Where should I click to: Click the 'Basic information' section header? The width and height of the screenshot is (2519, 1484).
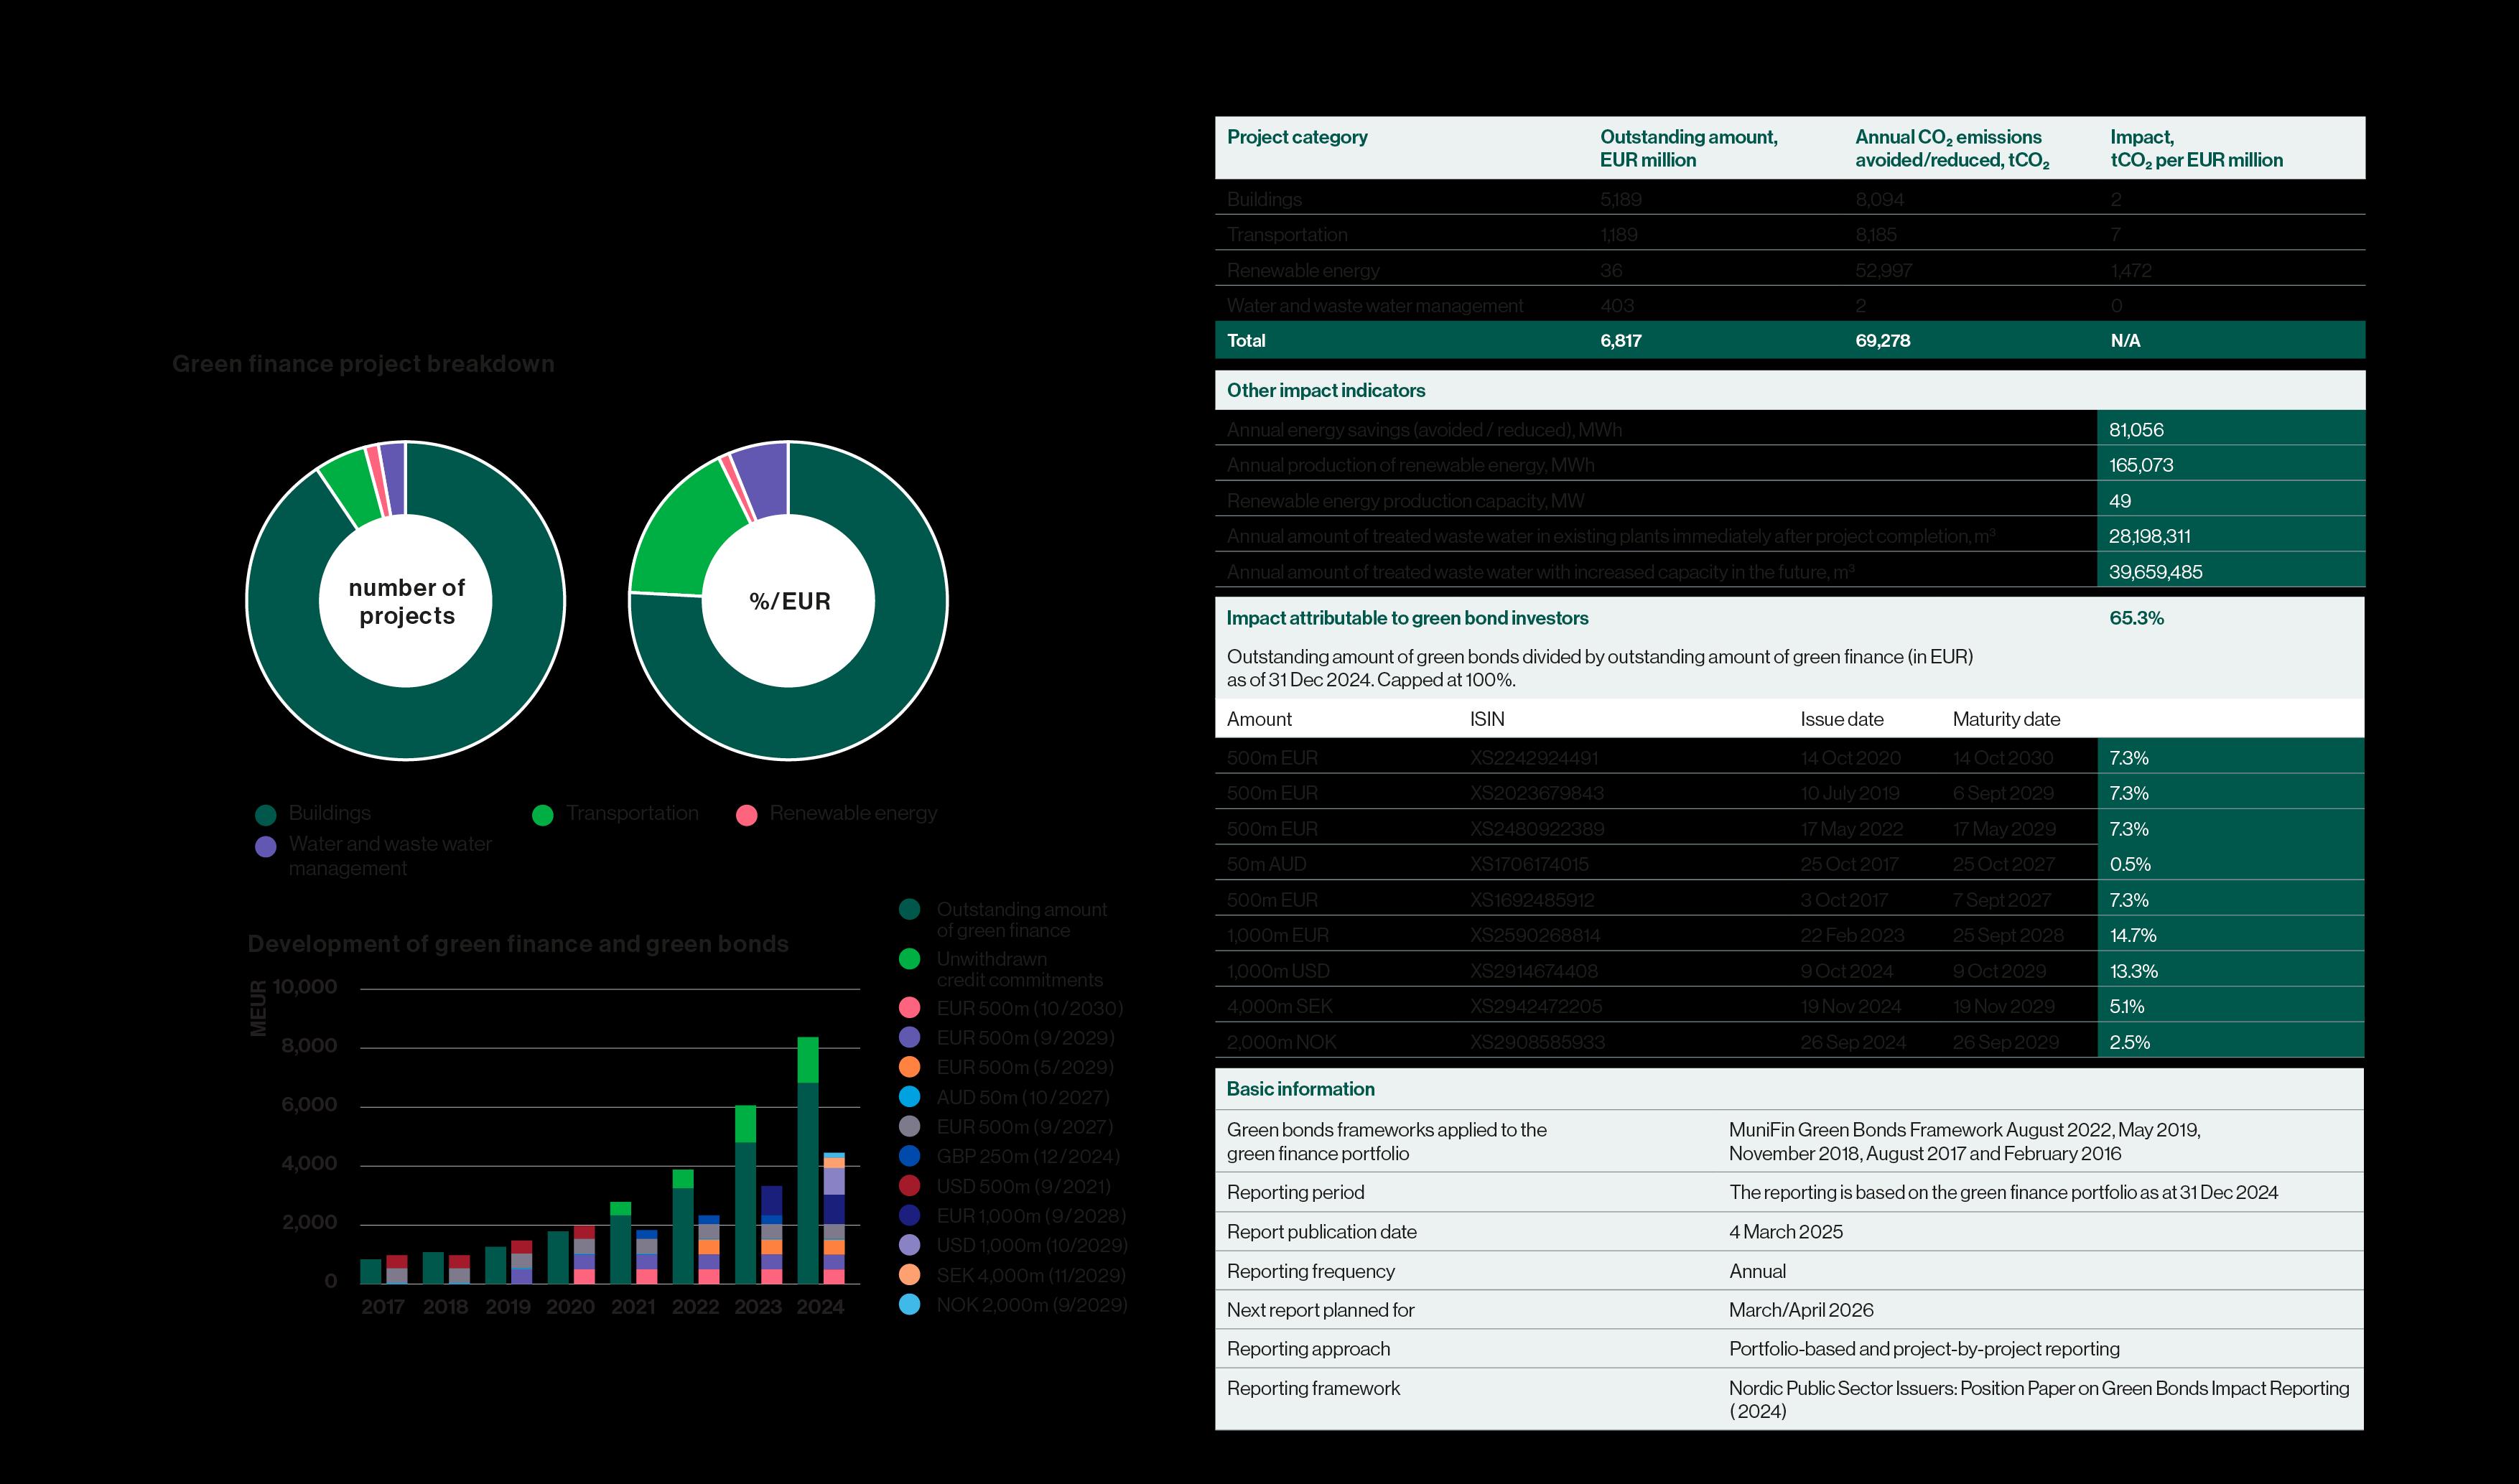pyautogui.click(x=1300, y=1089)
